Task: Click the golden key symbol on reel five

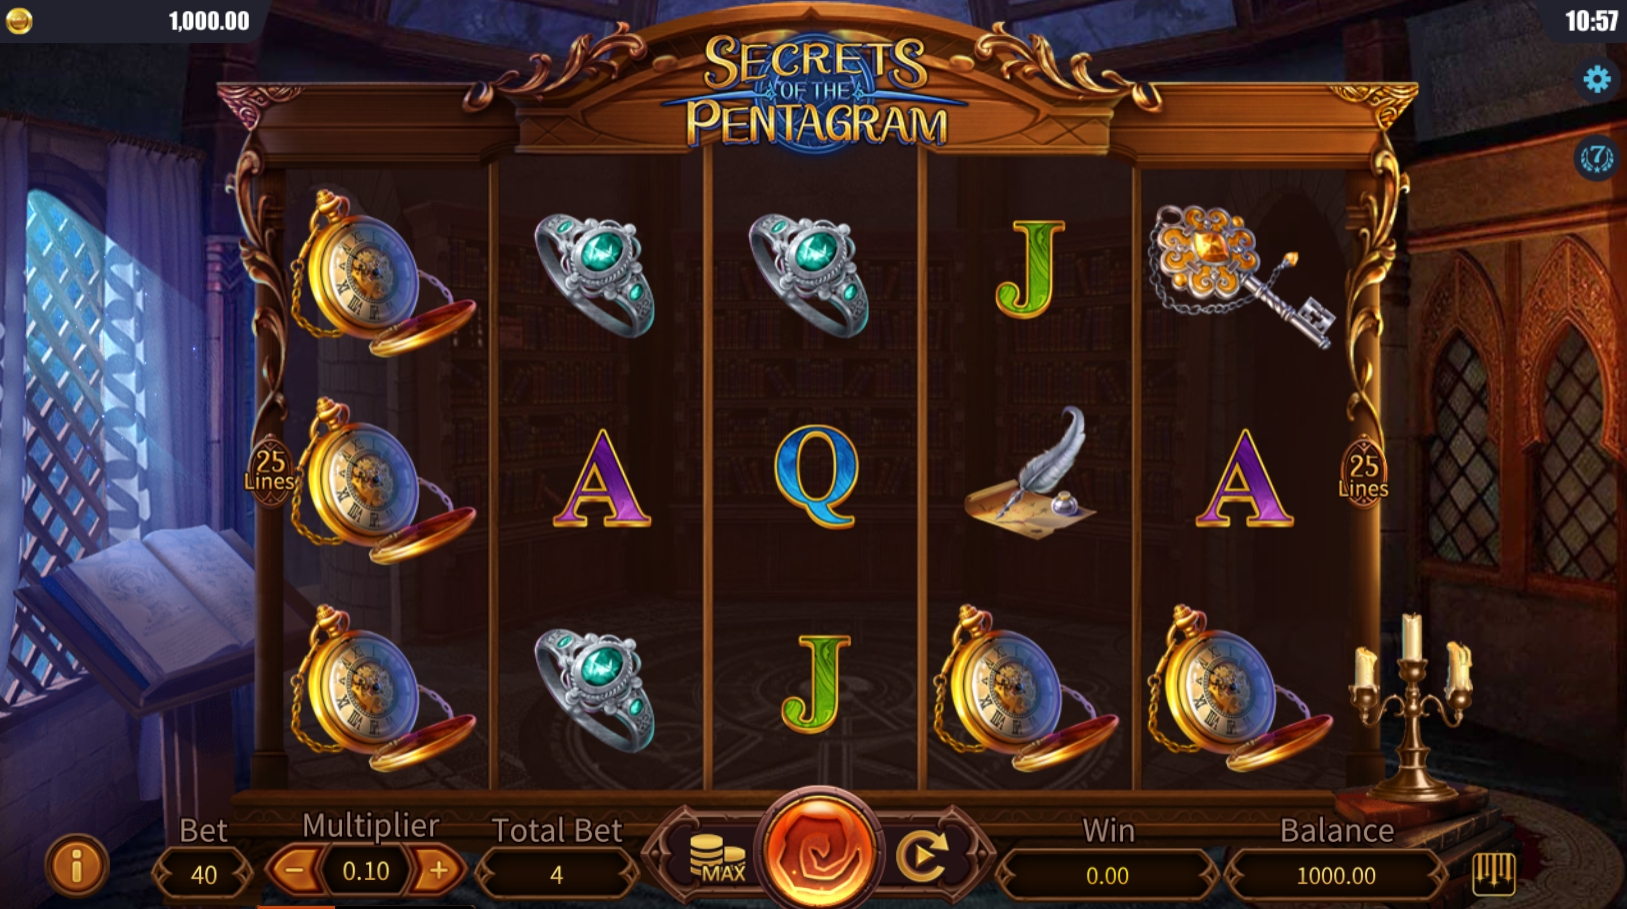Action: click(x=1241, y=274)
